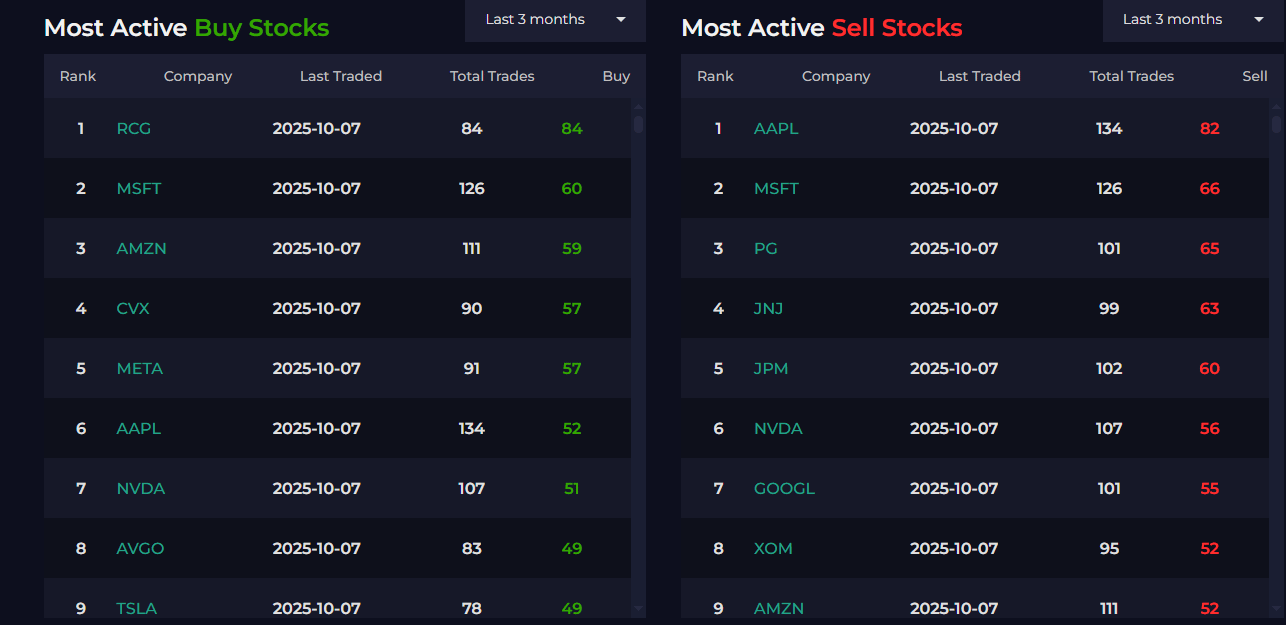Click Most Active Buy Stocks heading
The width and height of the screenshot is (1286, 625).
[x=186, y=28]
